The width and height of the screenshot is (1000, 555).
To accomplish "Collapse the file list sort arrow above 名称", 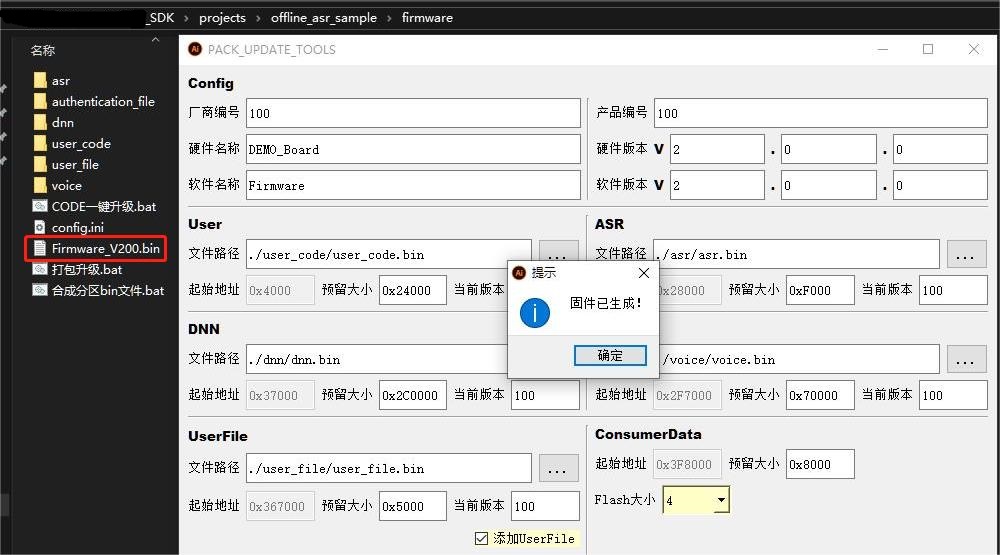I will click(x=155, y=40).
